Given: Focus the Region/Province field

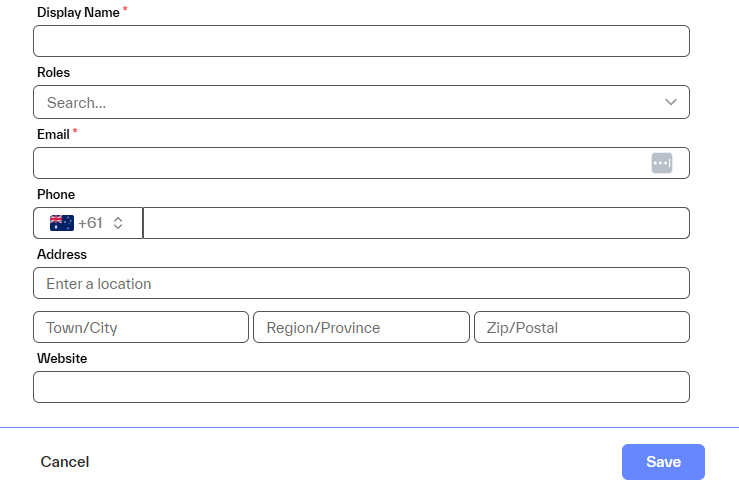Looking at the screenshot, I should click(361, 327).
